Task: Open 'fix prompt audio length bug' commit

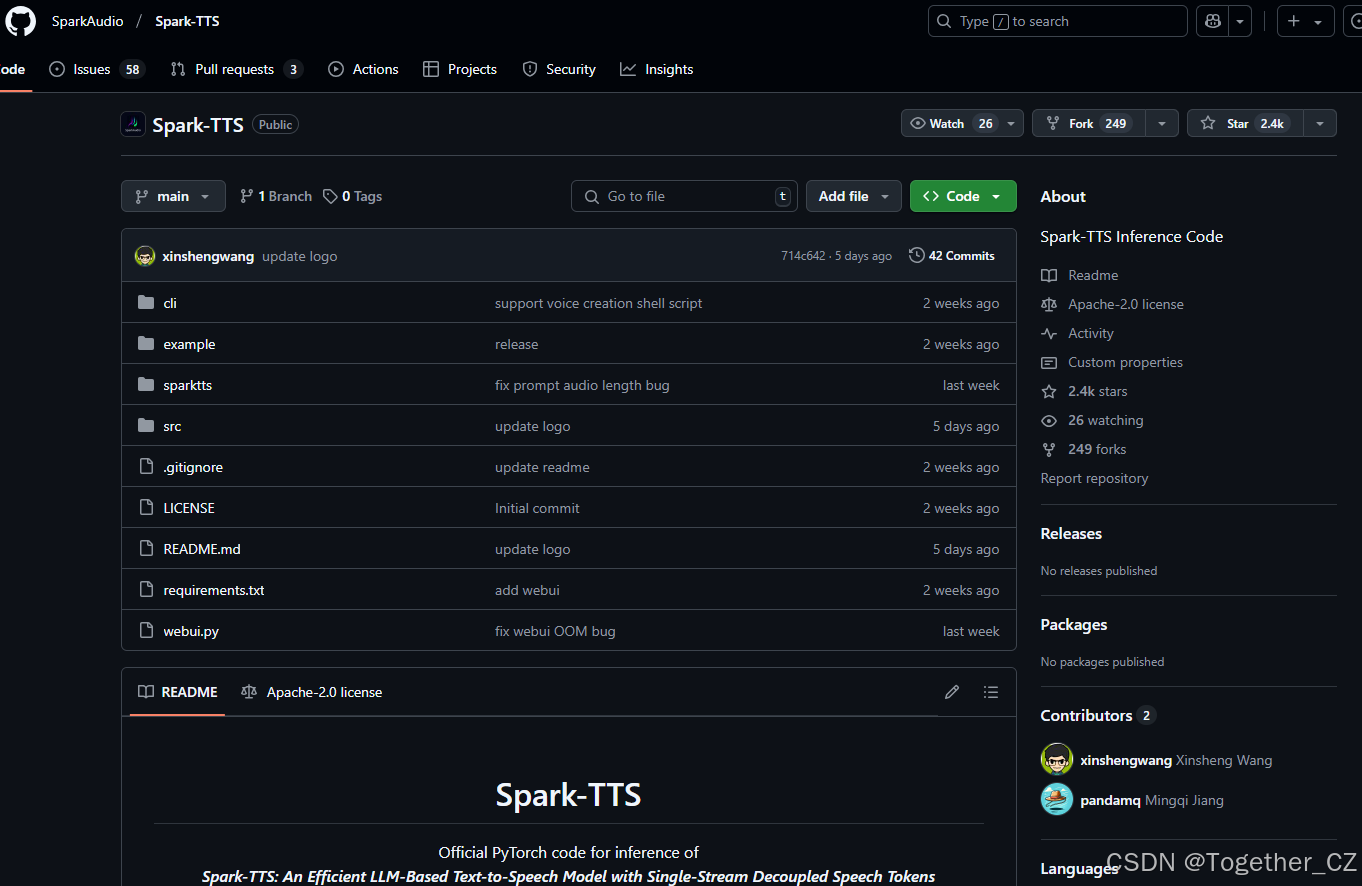Action: (582, 385)
